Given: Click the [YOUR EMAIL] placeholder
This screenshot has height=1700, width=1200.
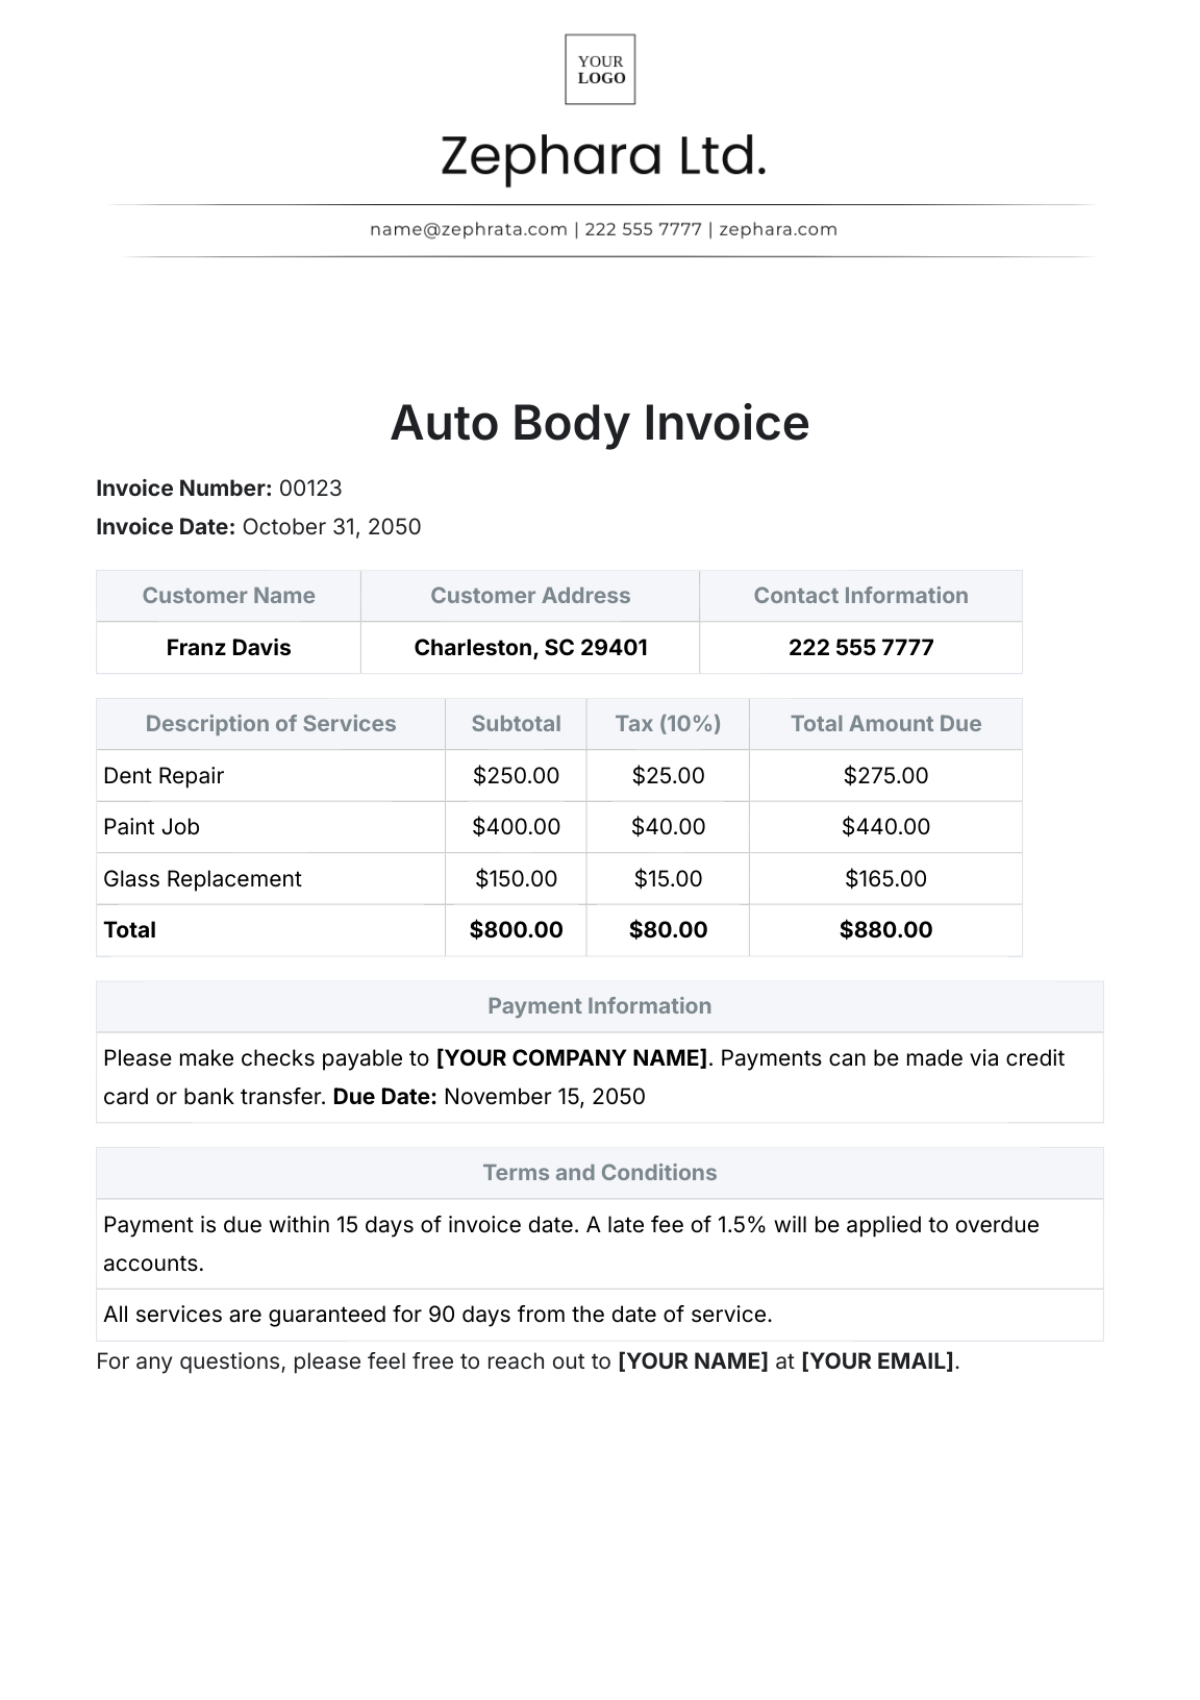Looking at the screenshot, I should pyautogui.click(x=878, y=1362).
